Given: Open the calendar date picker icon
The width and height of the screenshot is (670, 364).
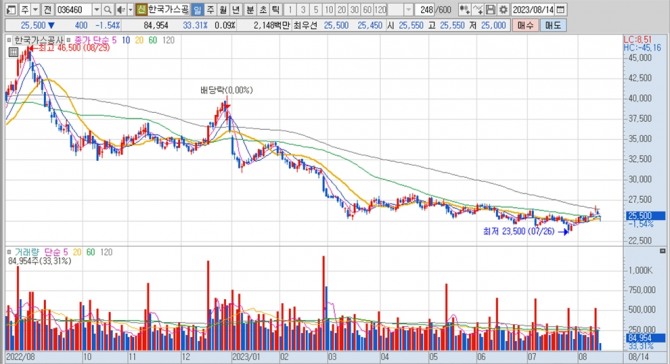Looking at the screenshot, I should coord(561,9).
